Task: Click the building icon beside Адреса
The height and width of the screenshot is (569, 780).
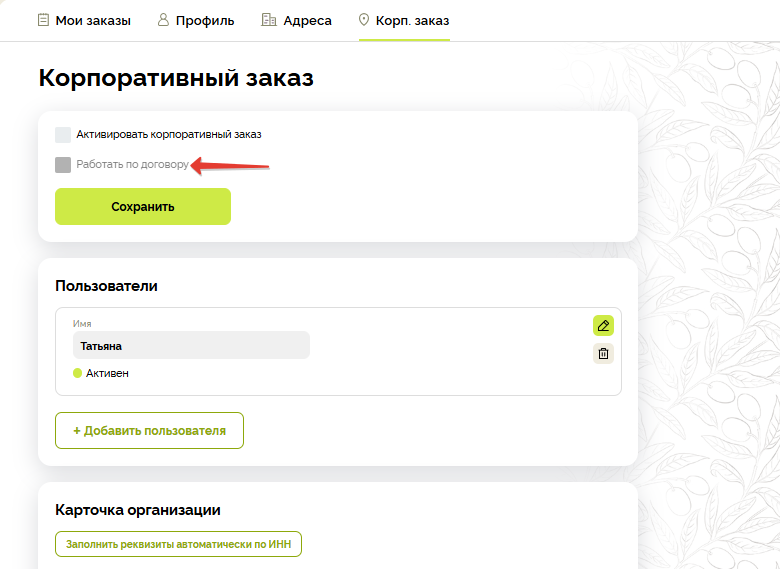Action: point(268,20)
